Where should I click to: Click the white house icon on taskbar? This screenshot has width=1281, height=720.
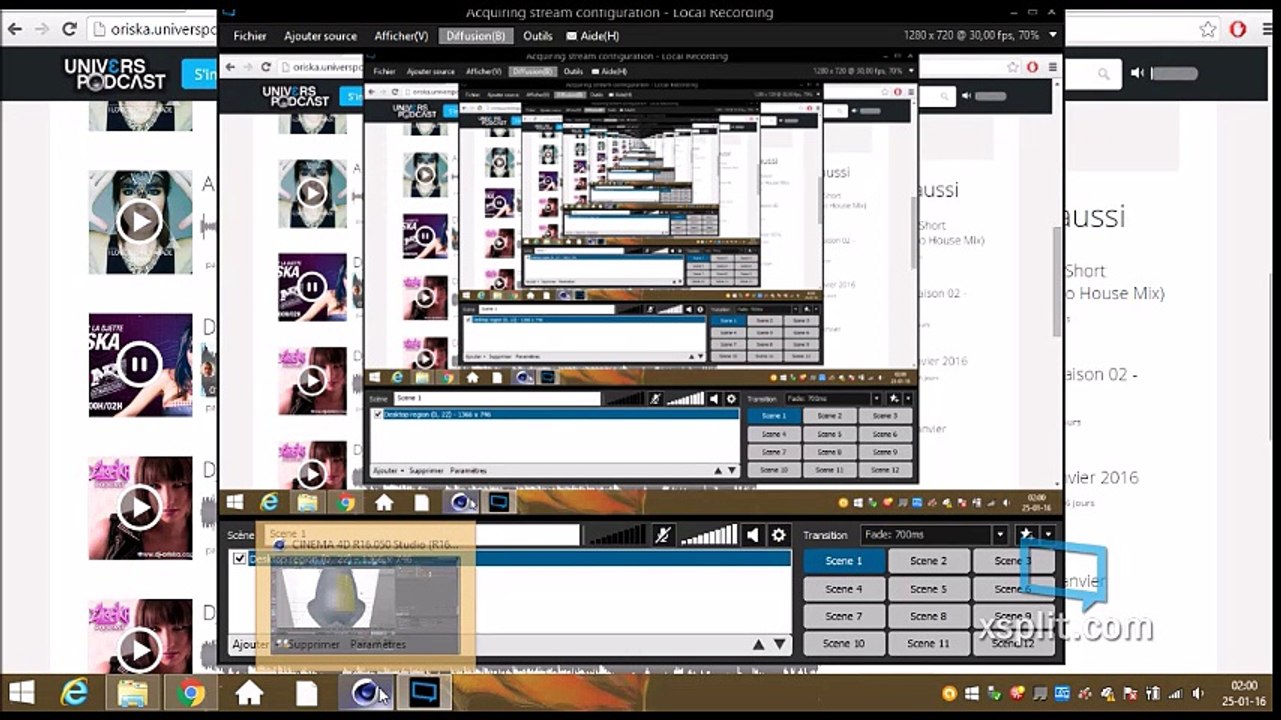249,692
